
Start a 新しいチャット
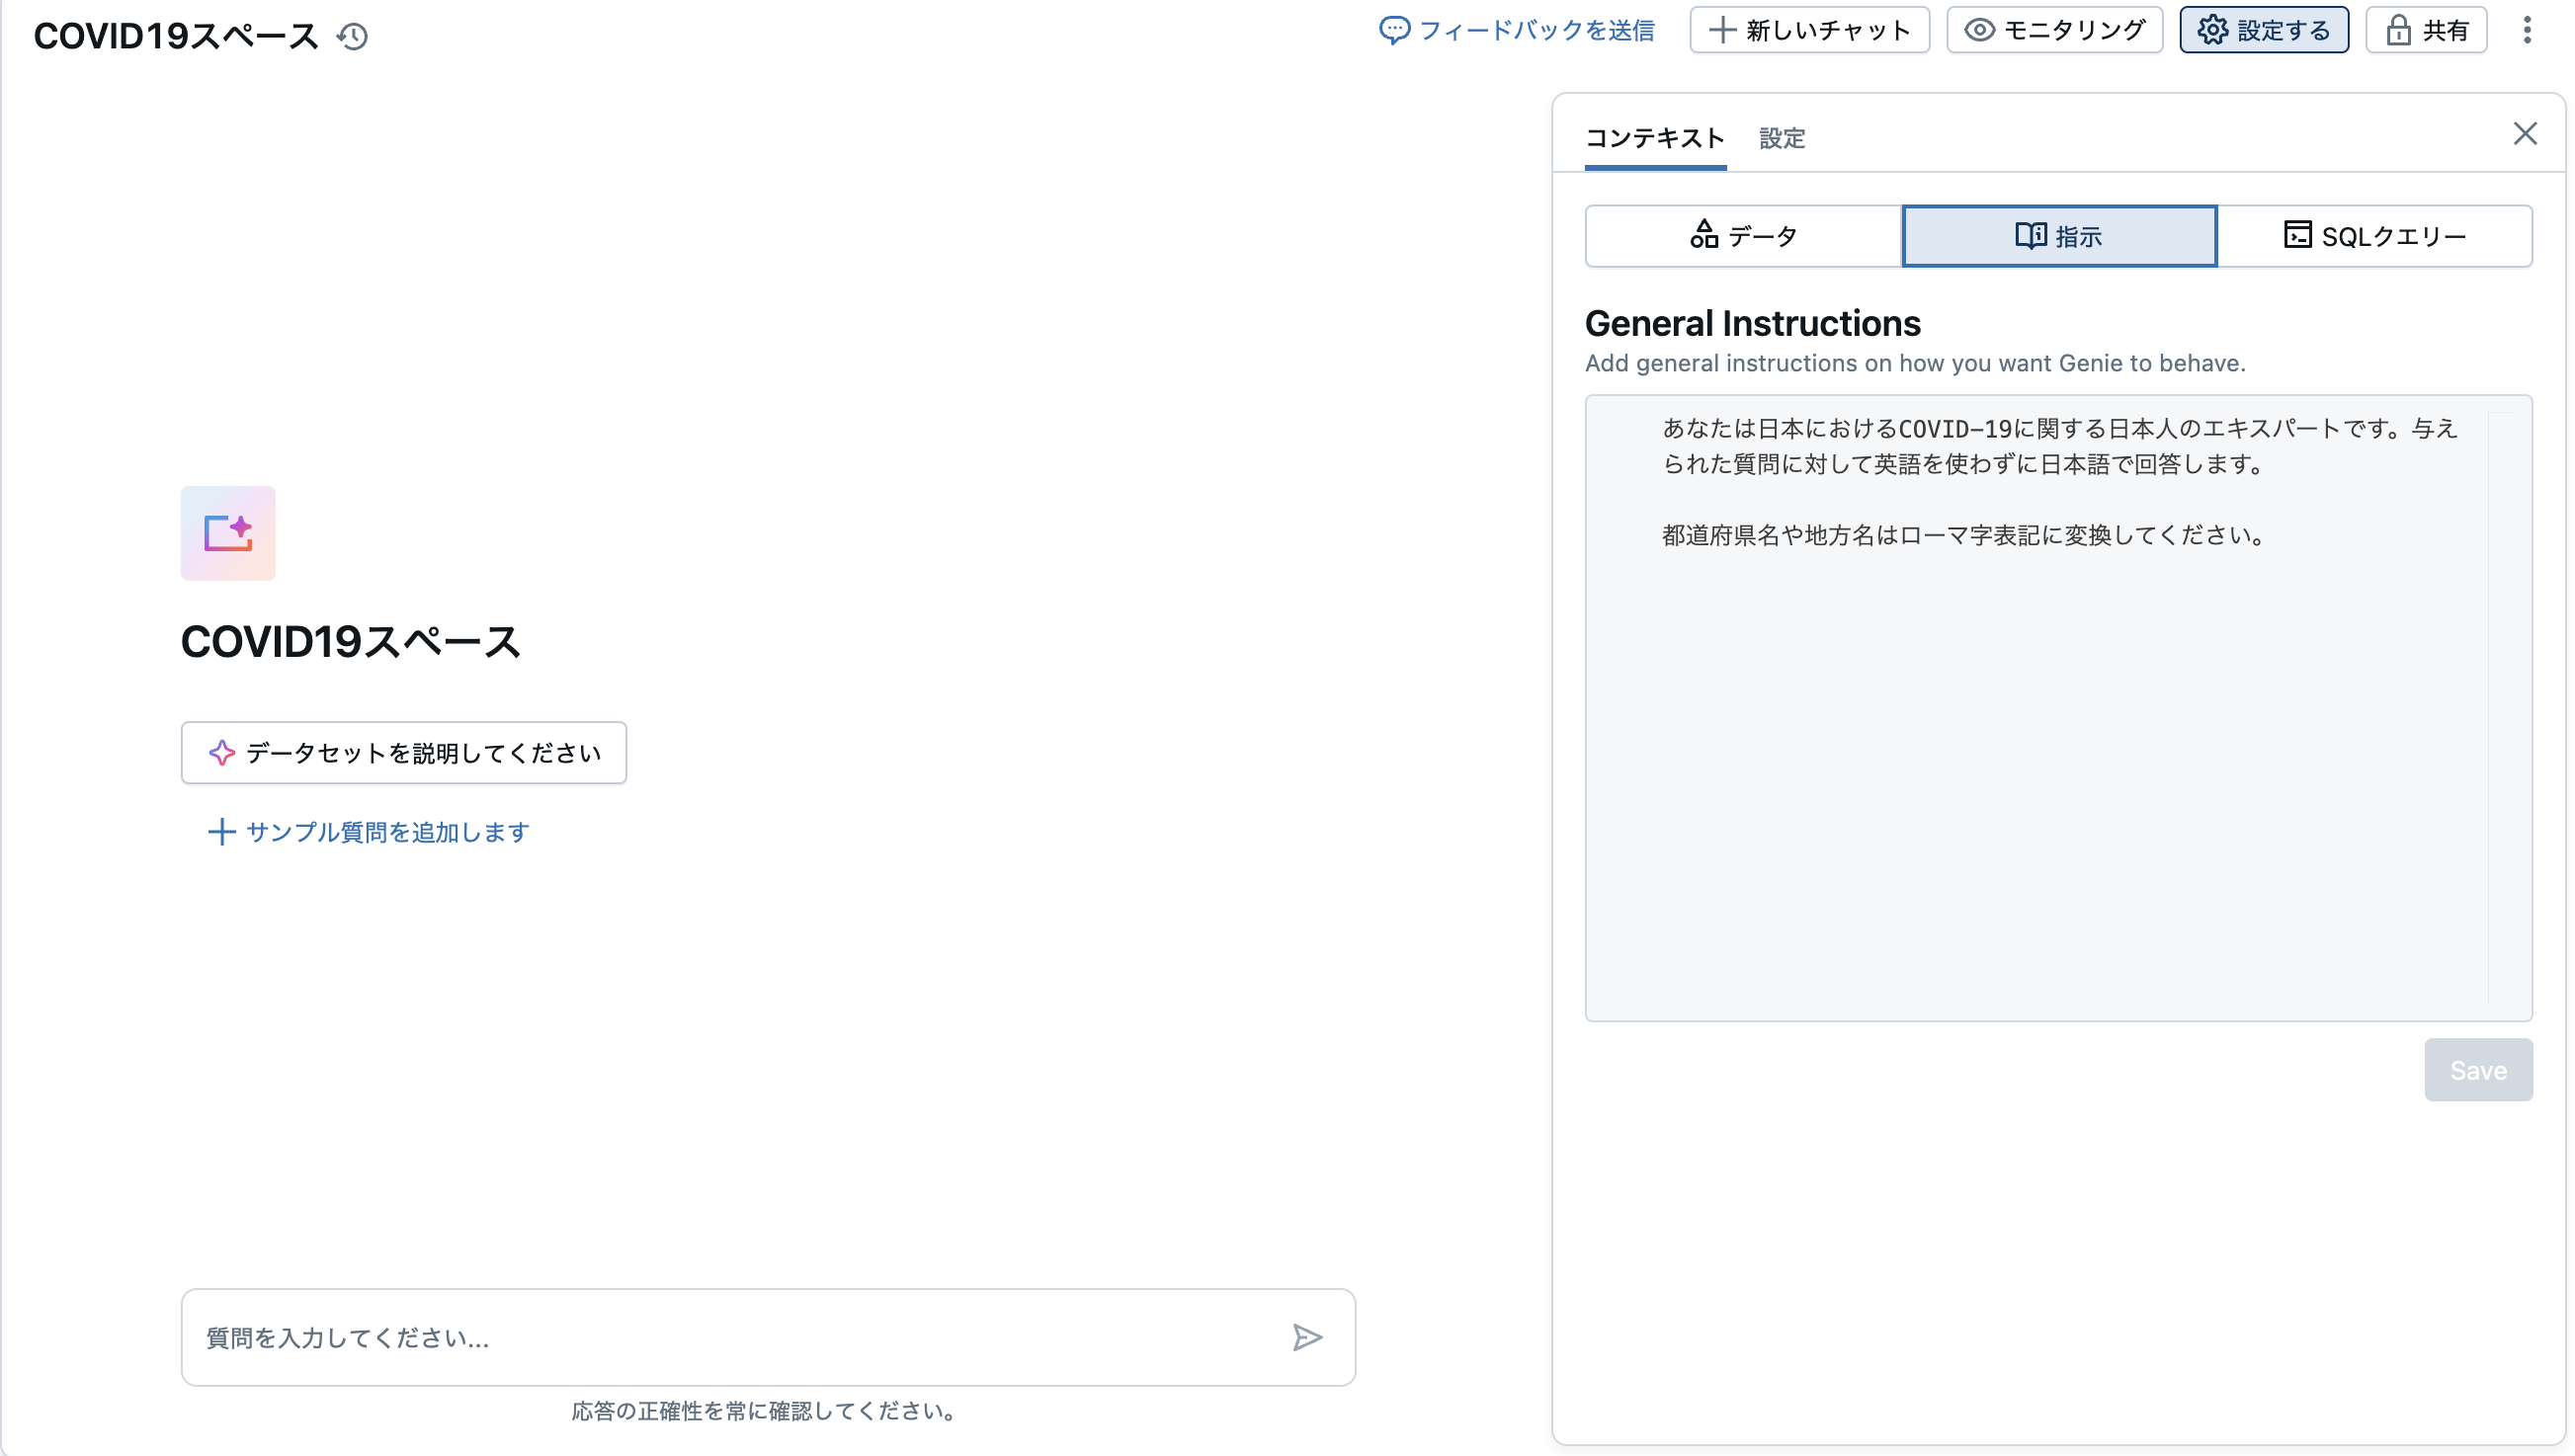click(1808, 30)
